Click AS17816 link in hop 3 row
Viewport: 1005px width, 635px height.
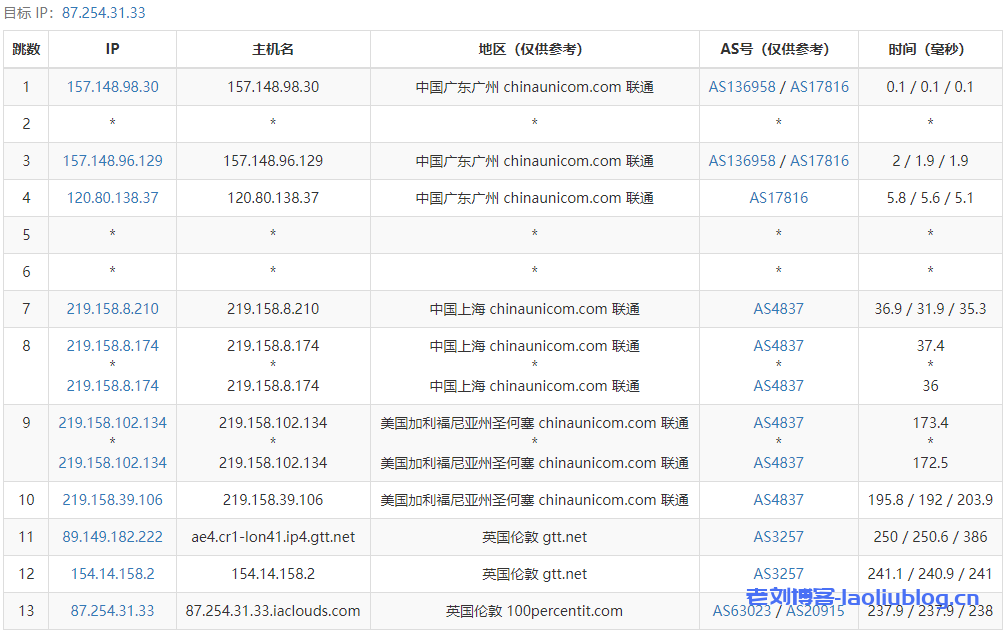click(x=819, y=161)
